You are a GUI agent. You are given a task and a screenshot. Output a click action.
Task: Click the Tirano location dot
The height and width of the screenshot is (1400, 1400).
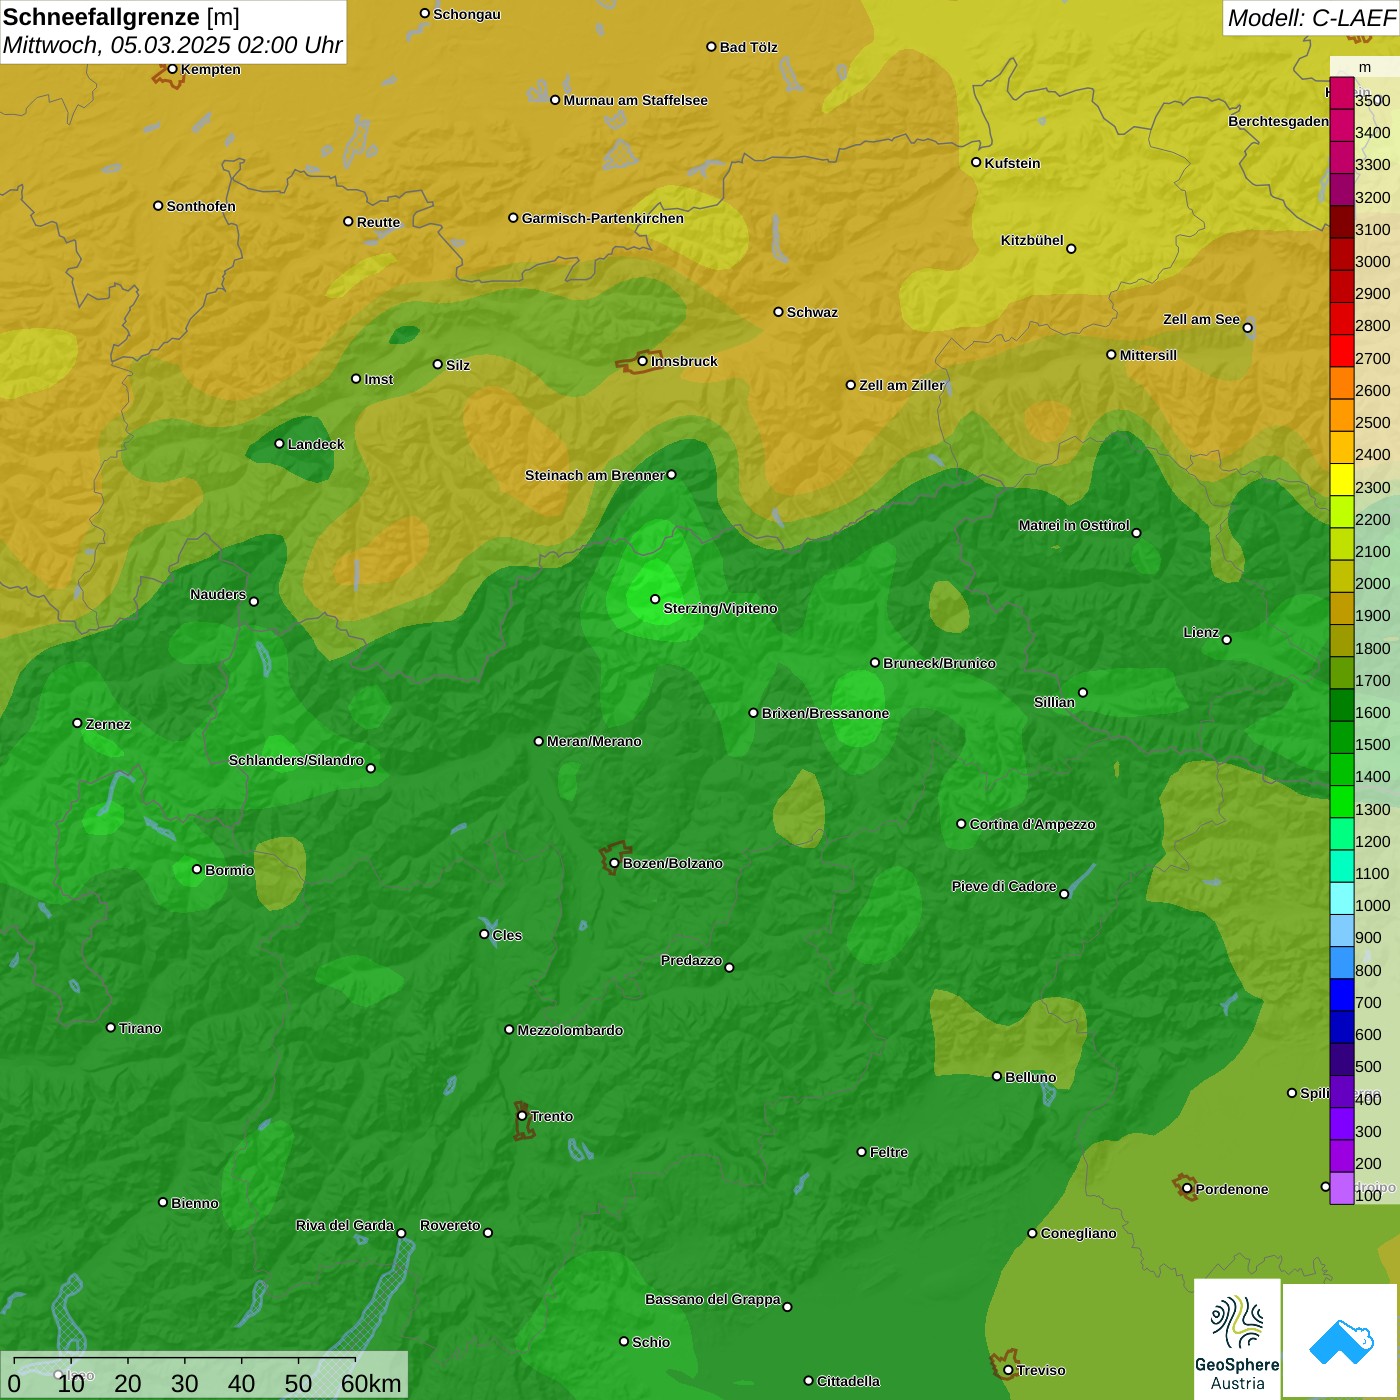coord(111,1027)
